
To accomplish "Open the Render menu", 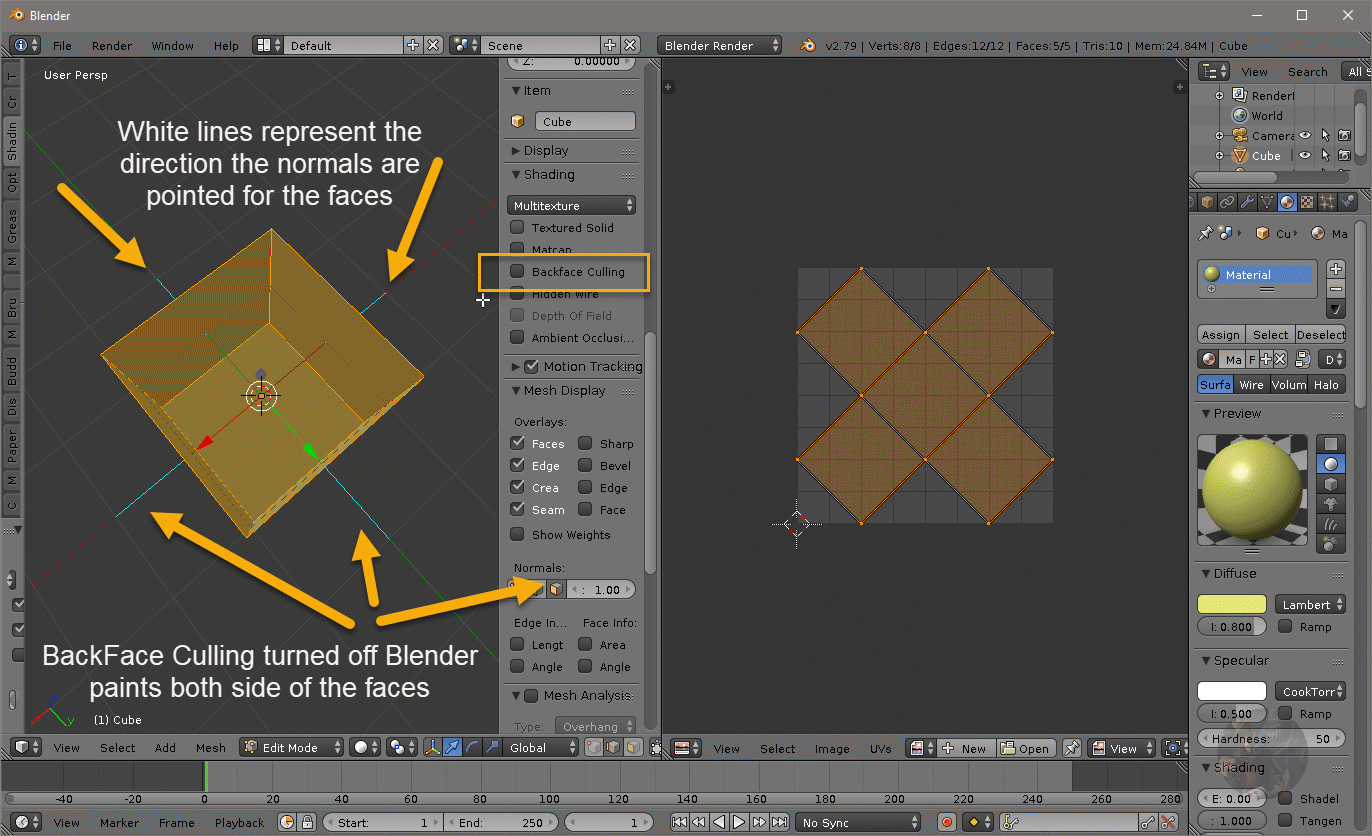I will tap(111, 46).
